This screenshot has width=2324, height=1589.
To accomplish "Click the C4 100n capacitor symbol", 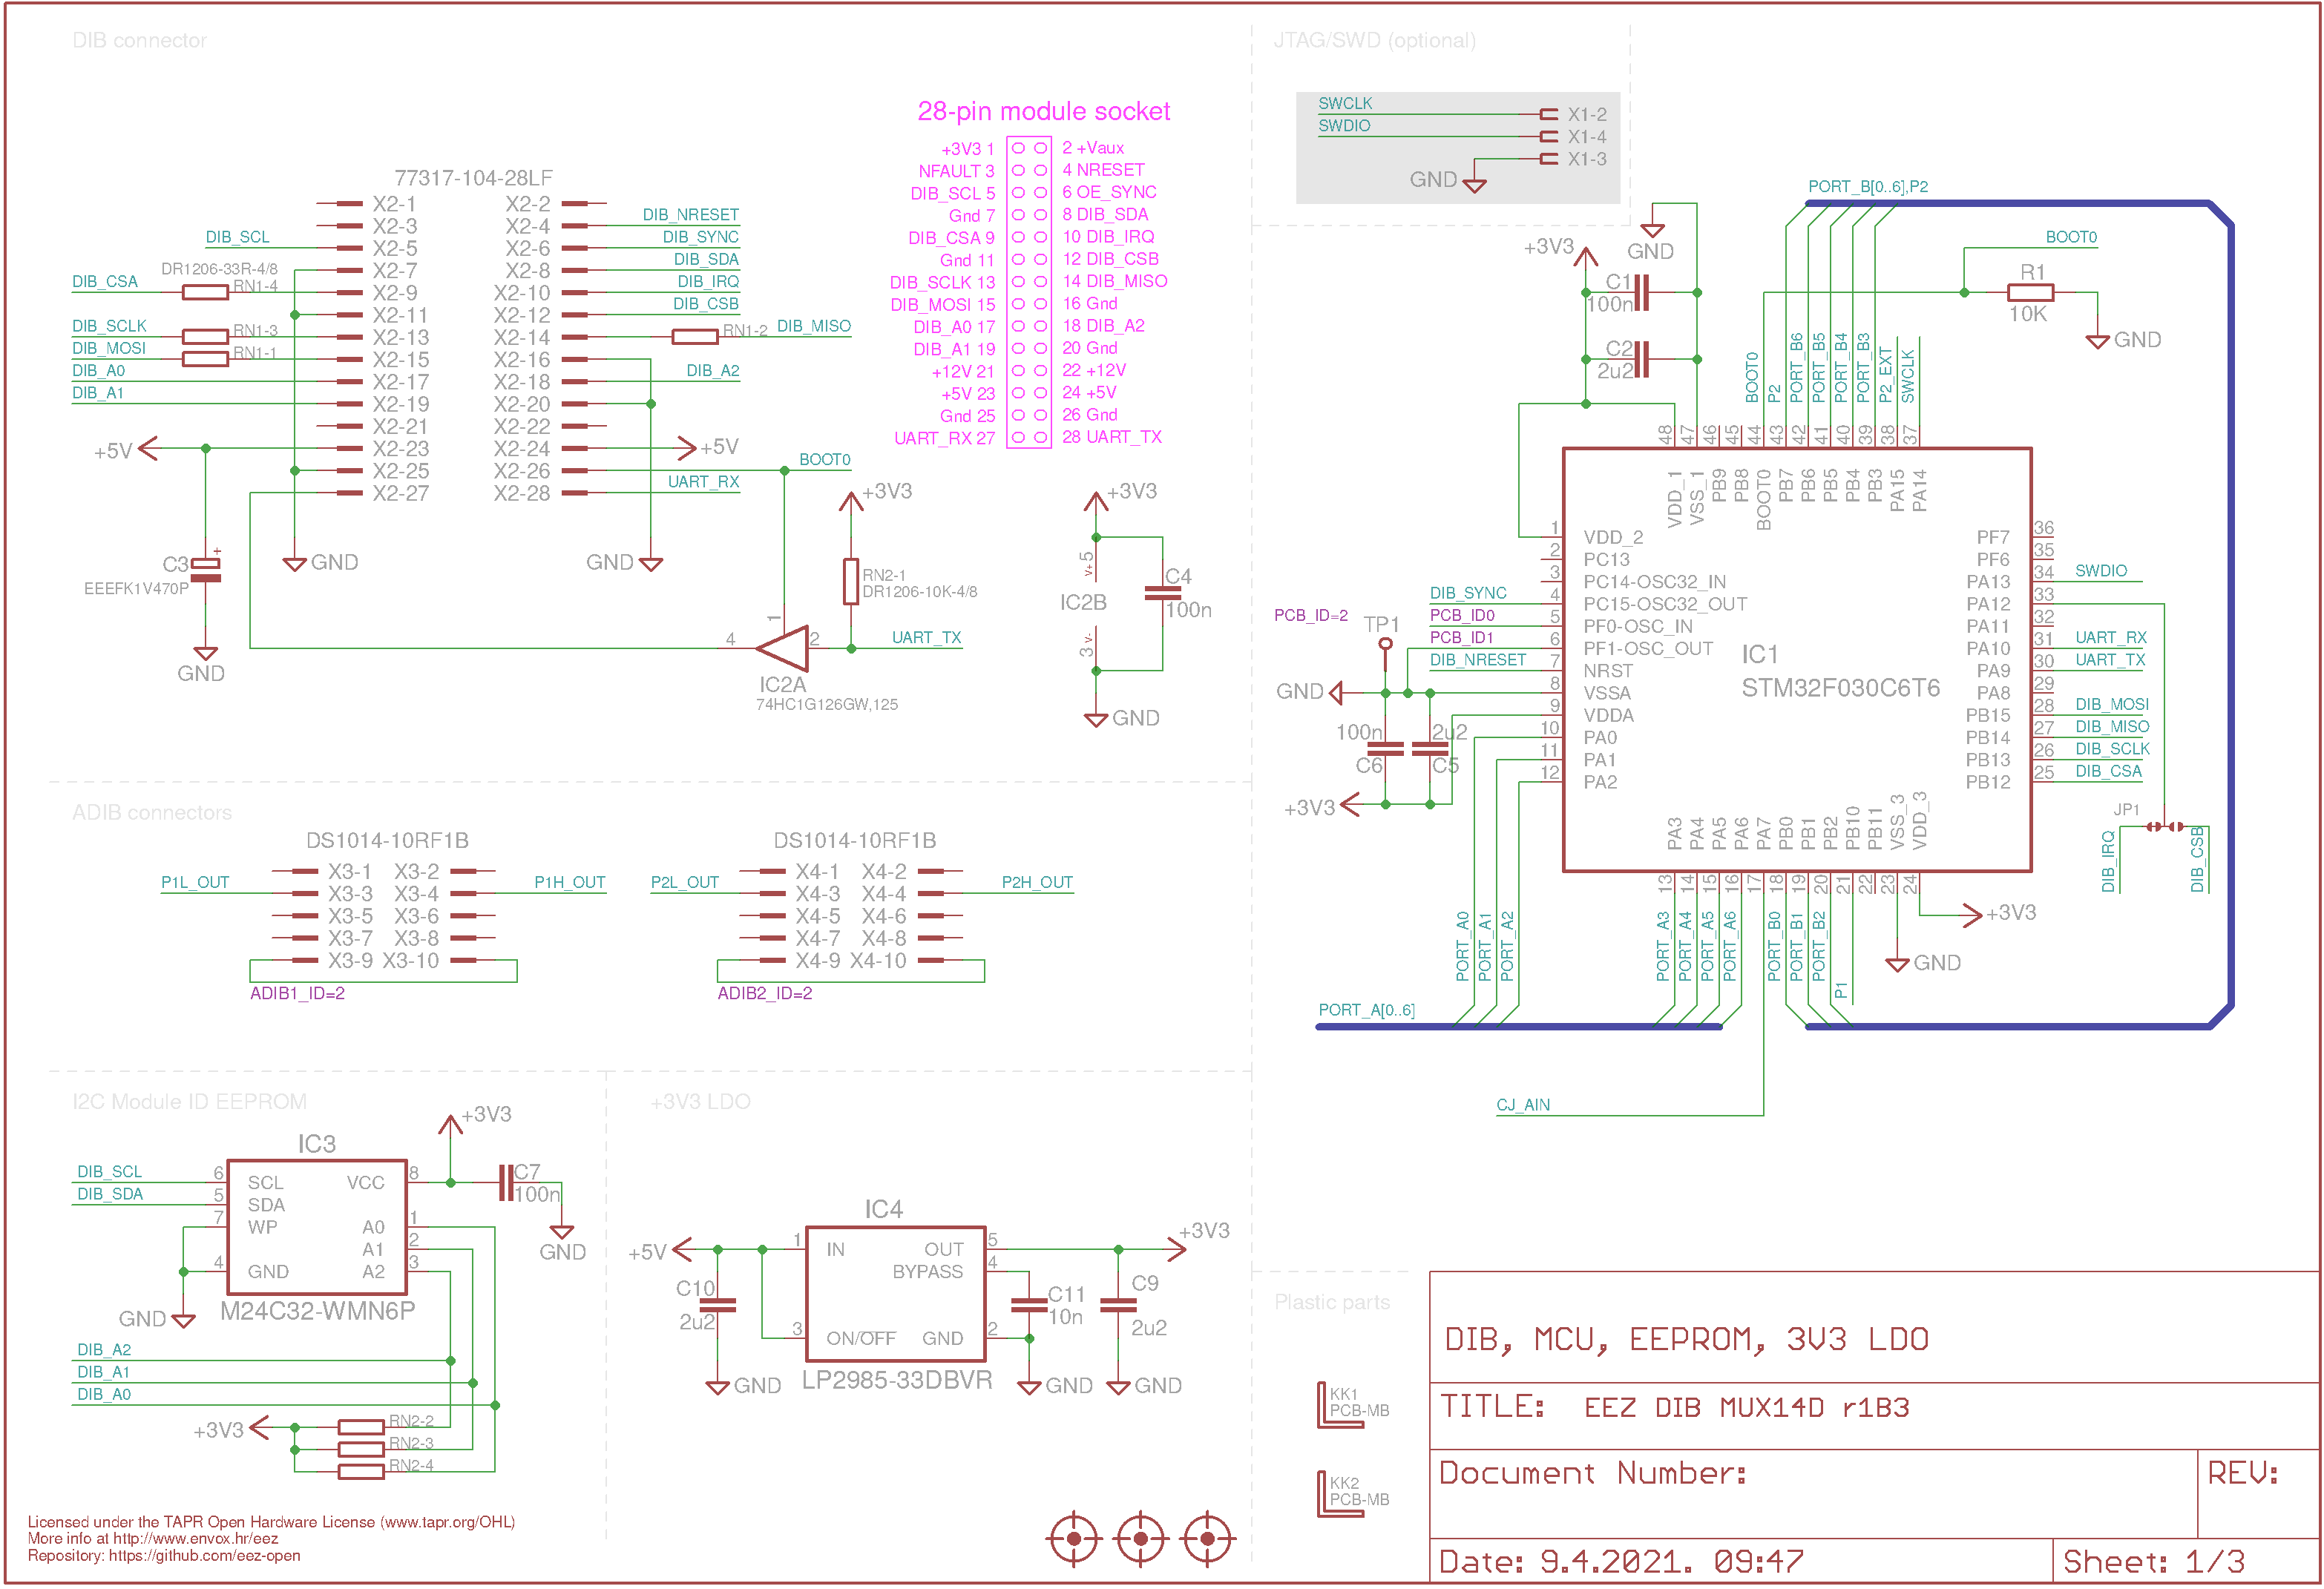I will [x=1162, y=593].
